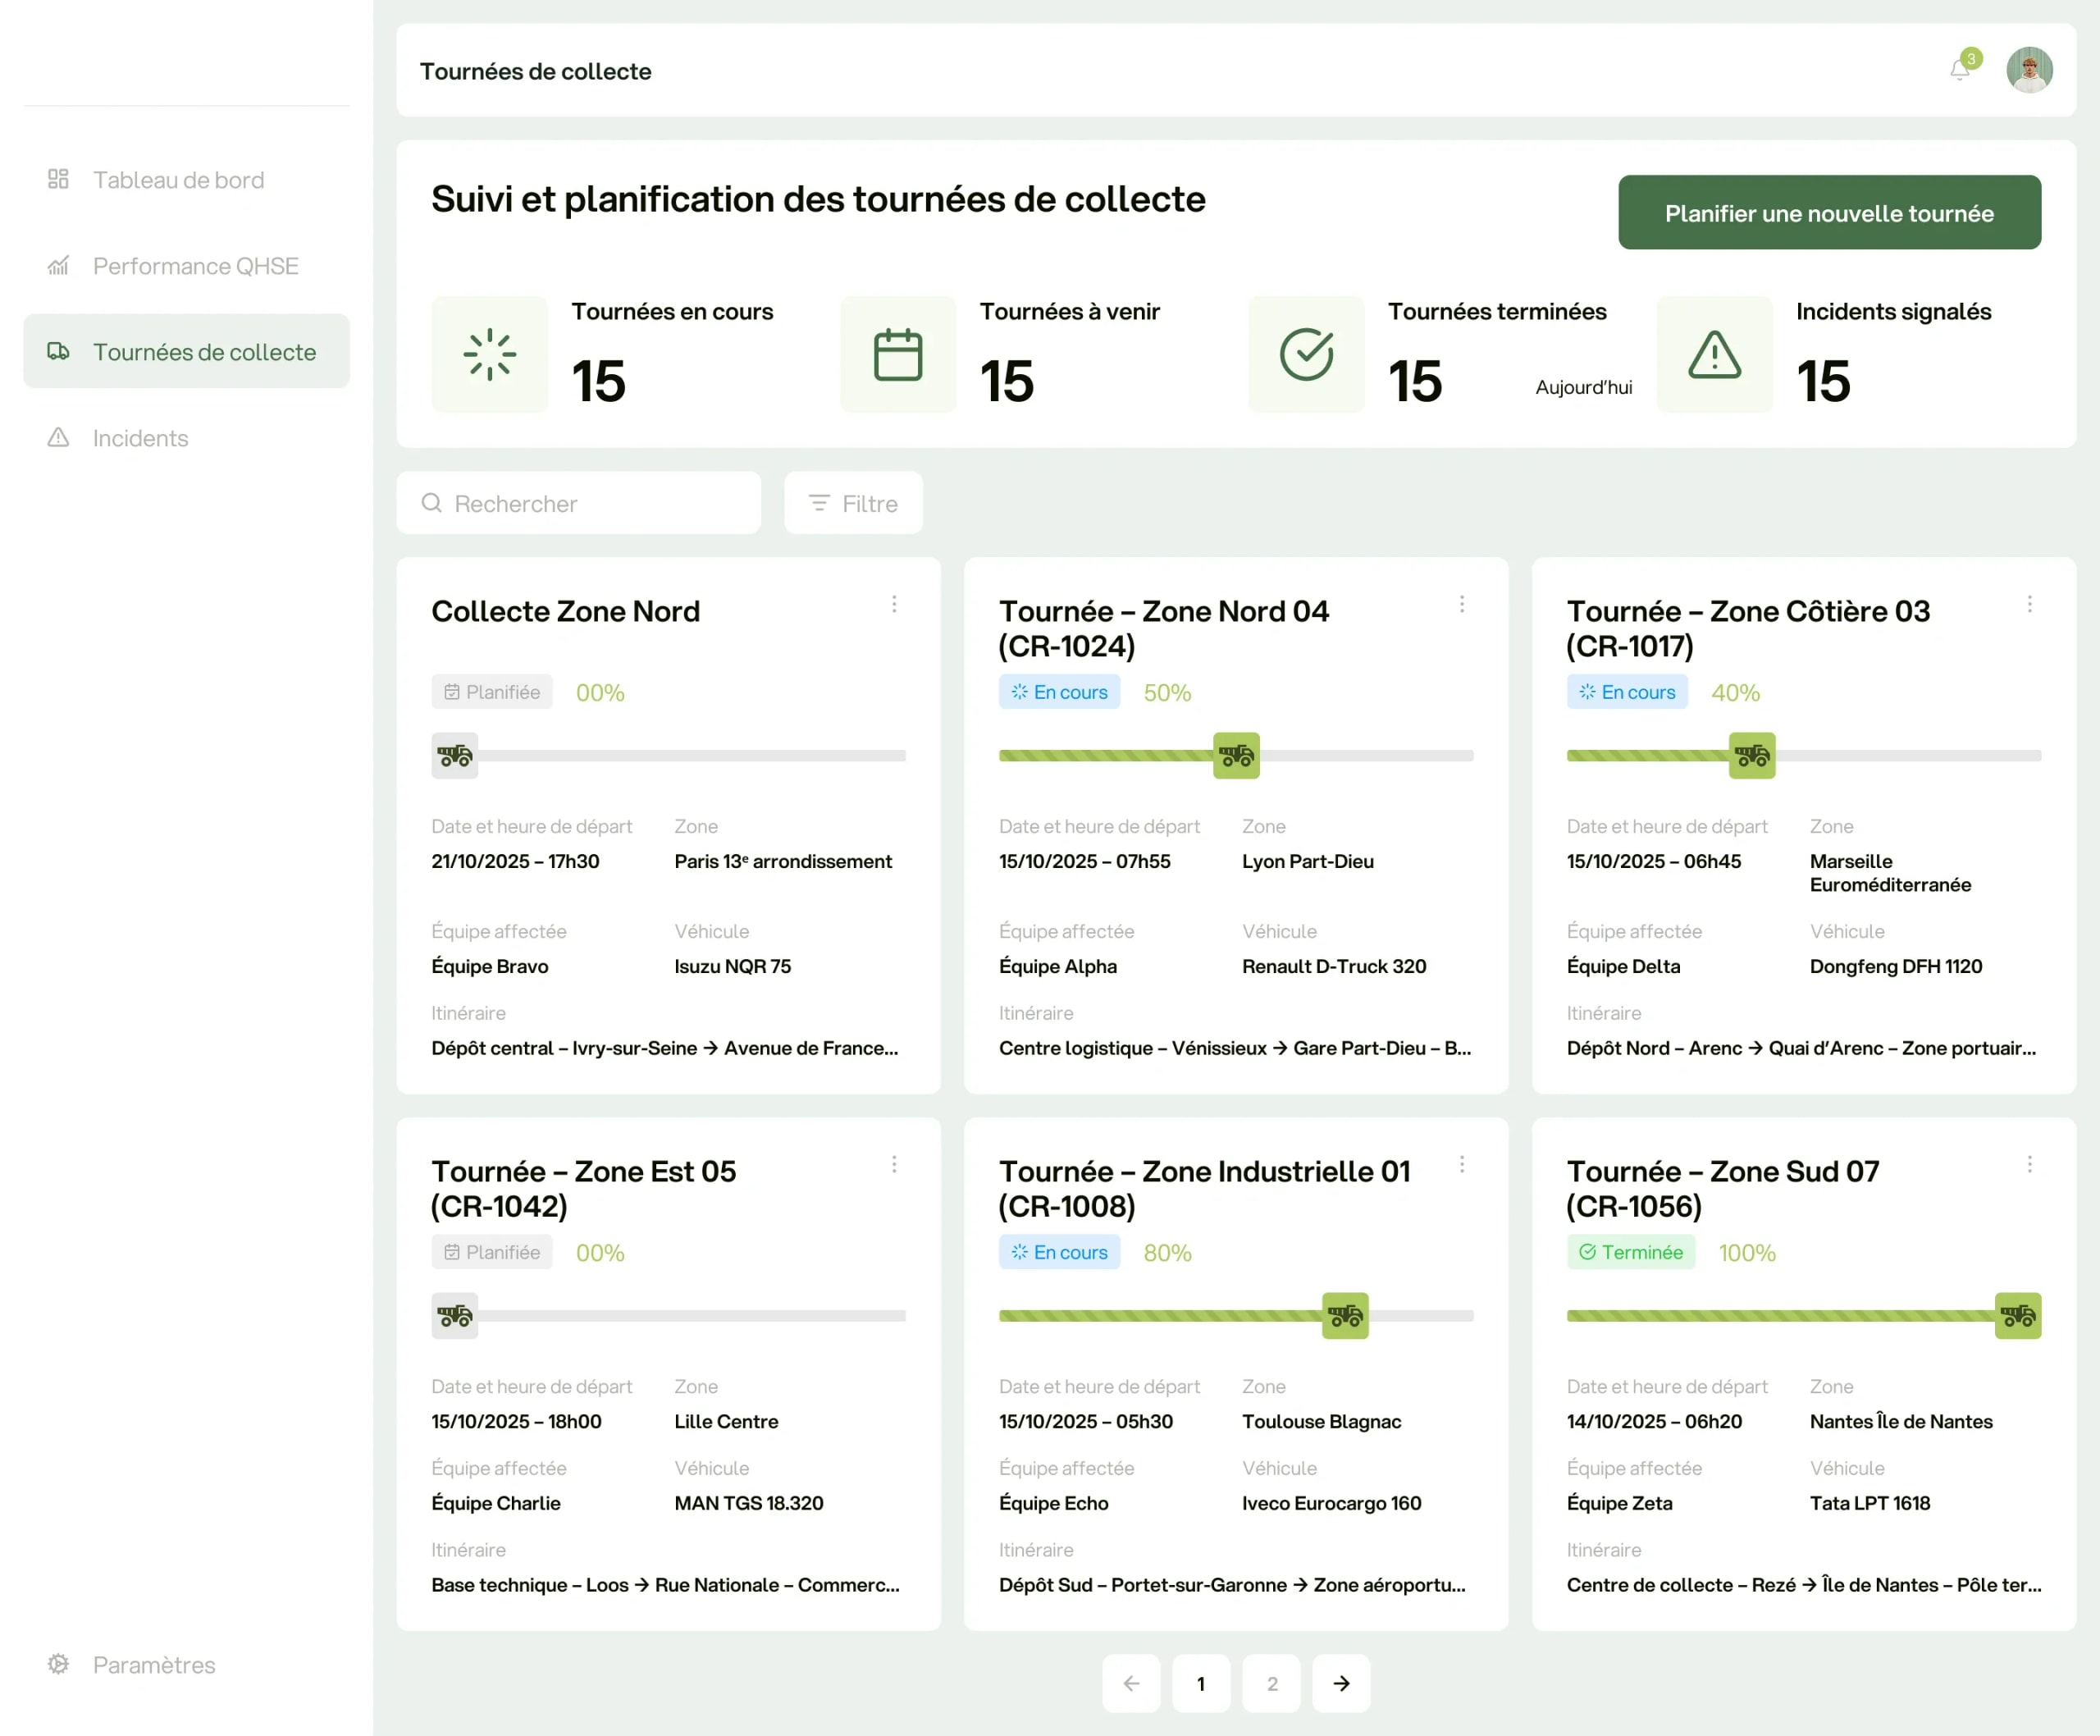Image resolution: width=2100 pixels, height=1736 pixels.
Task: Click En cours badge on Zone Industrielle 01
Action: [x=1059, y=1252]
